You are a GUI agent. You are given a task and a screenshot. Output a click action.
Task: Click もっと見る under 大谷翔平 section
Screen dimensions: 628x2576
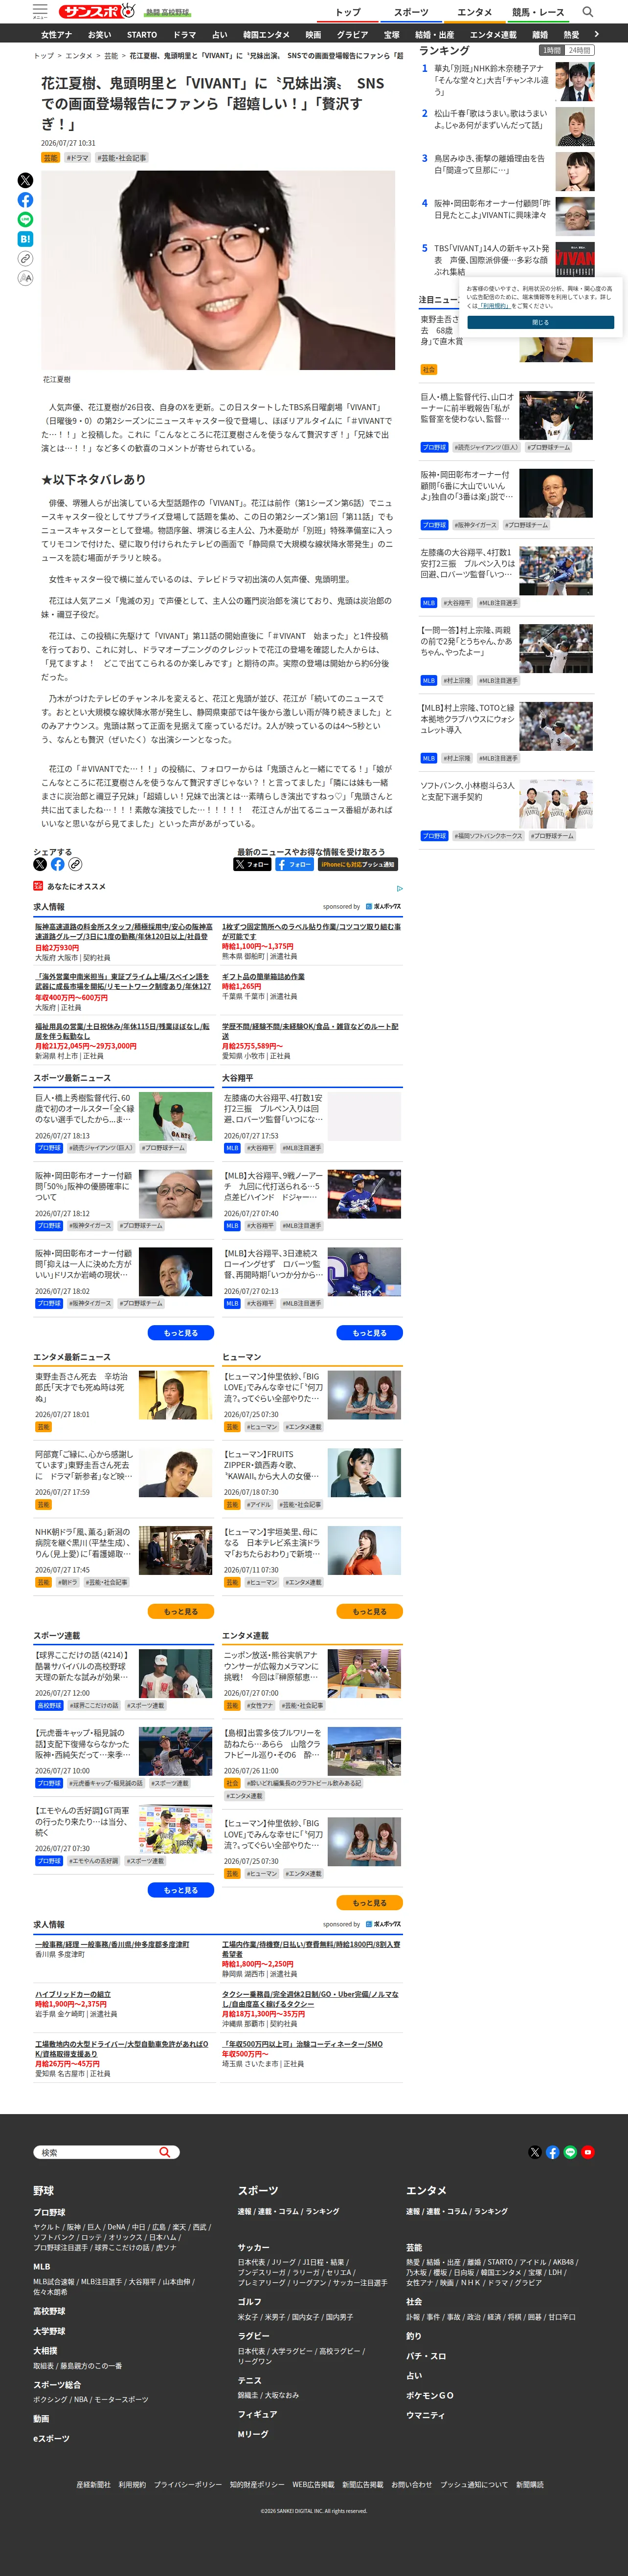coord(369,1332)
